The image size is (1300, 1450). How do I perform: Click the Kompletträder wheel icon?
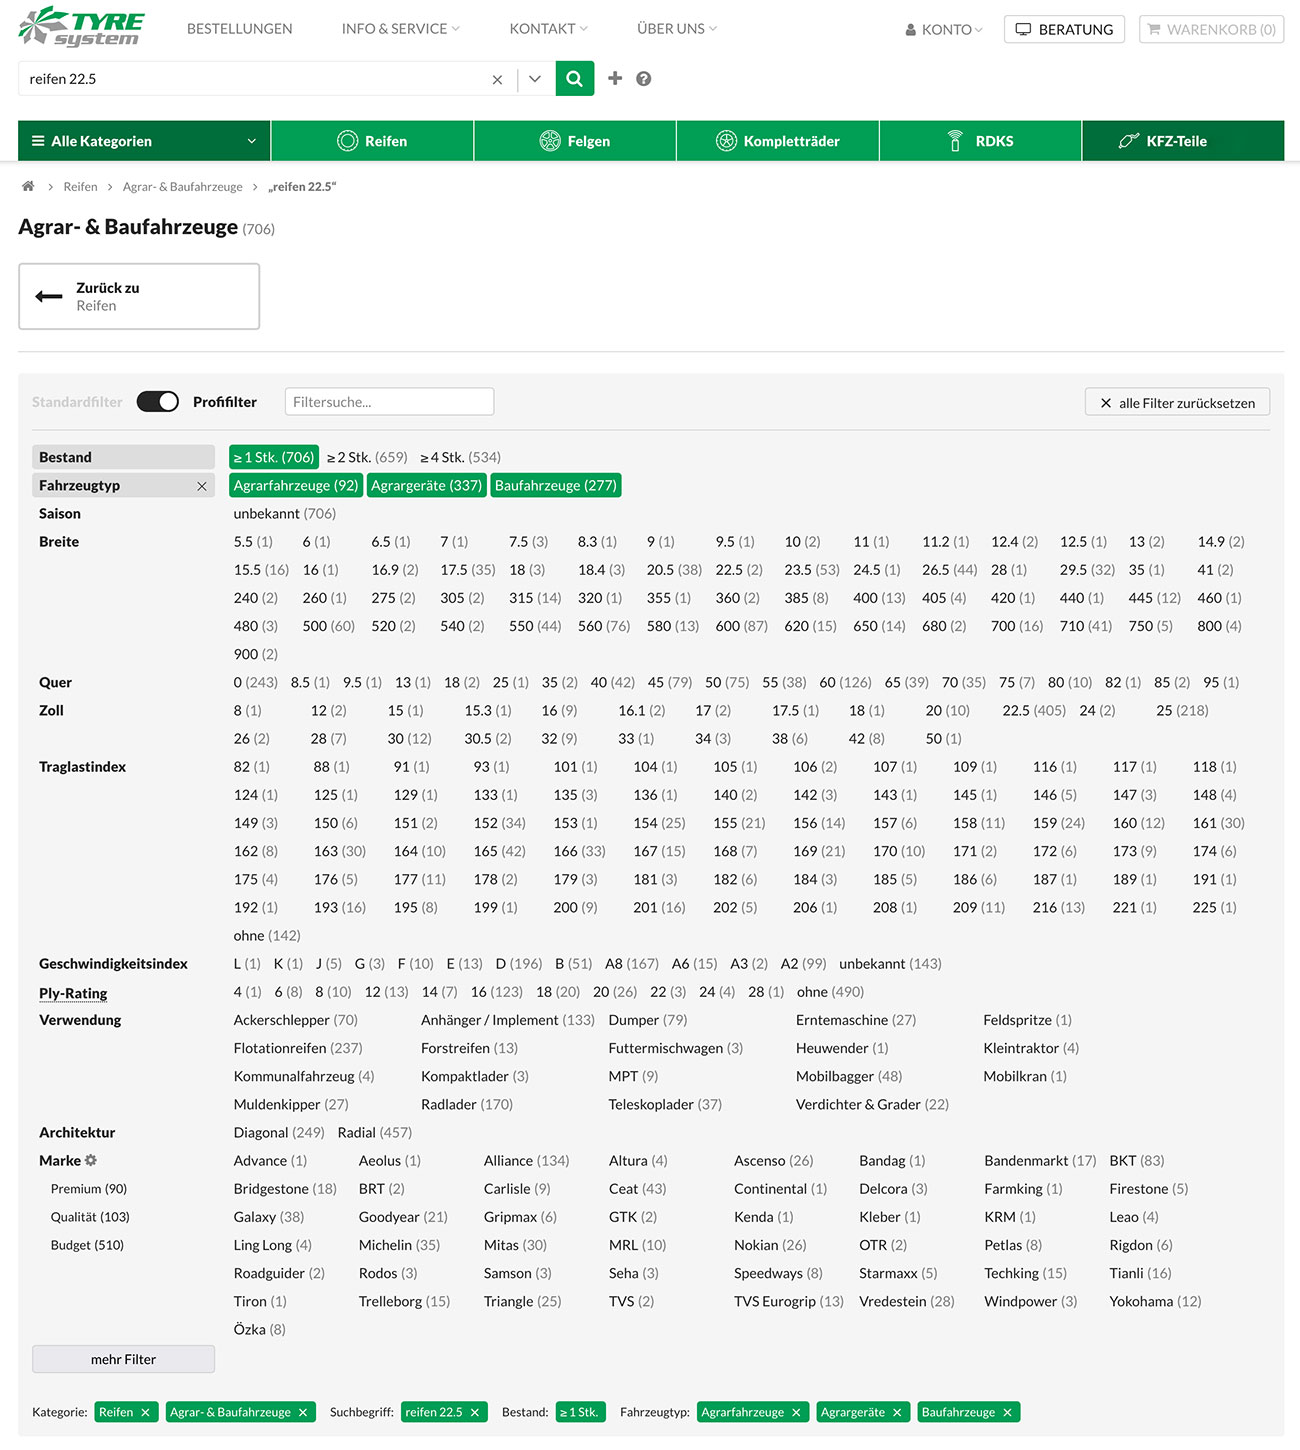click(728, 140)
